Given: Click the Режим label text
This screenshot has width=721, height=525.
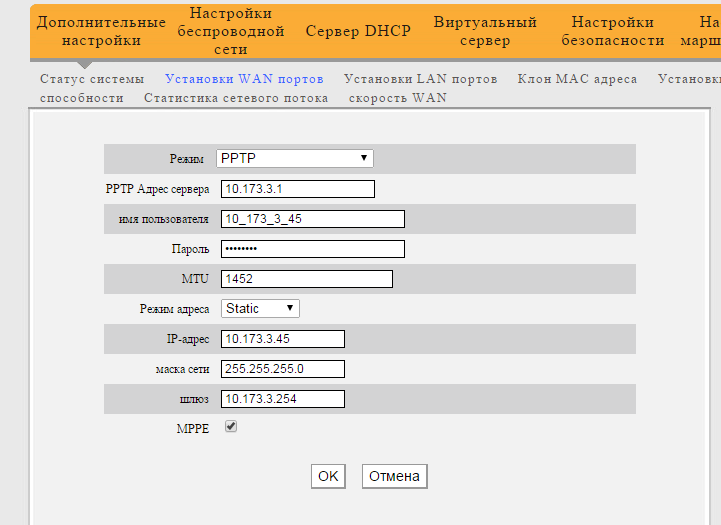Looking at the screenshot, I should (186, 159).
